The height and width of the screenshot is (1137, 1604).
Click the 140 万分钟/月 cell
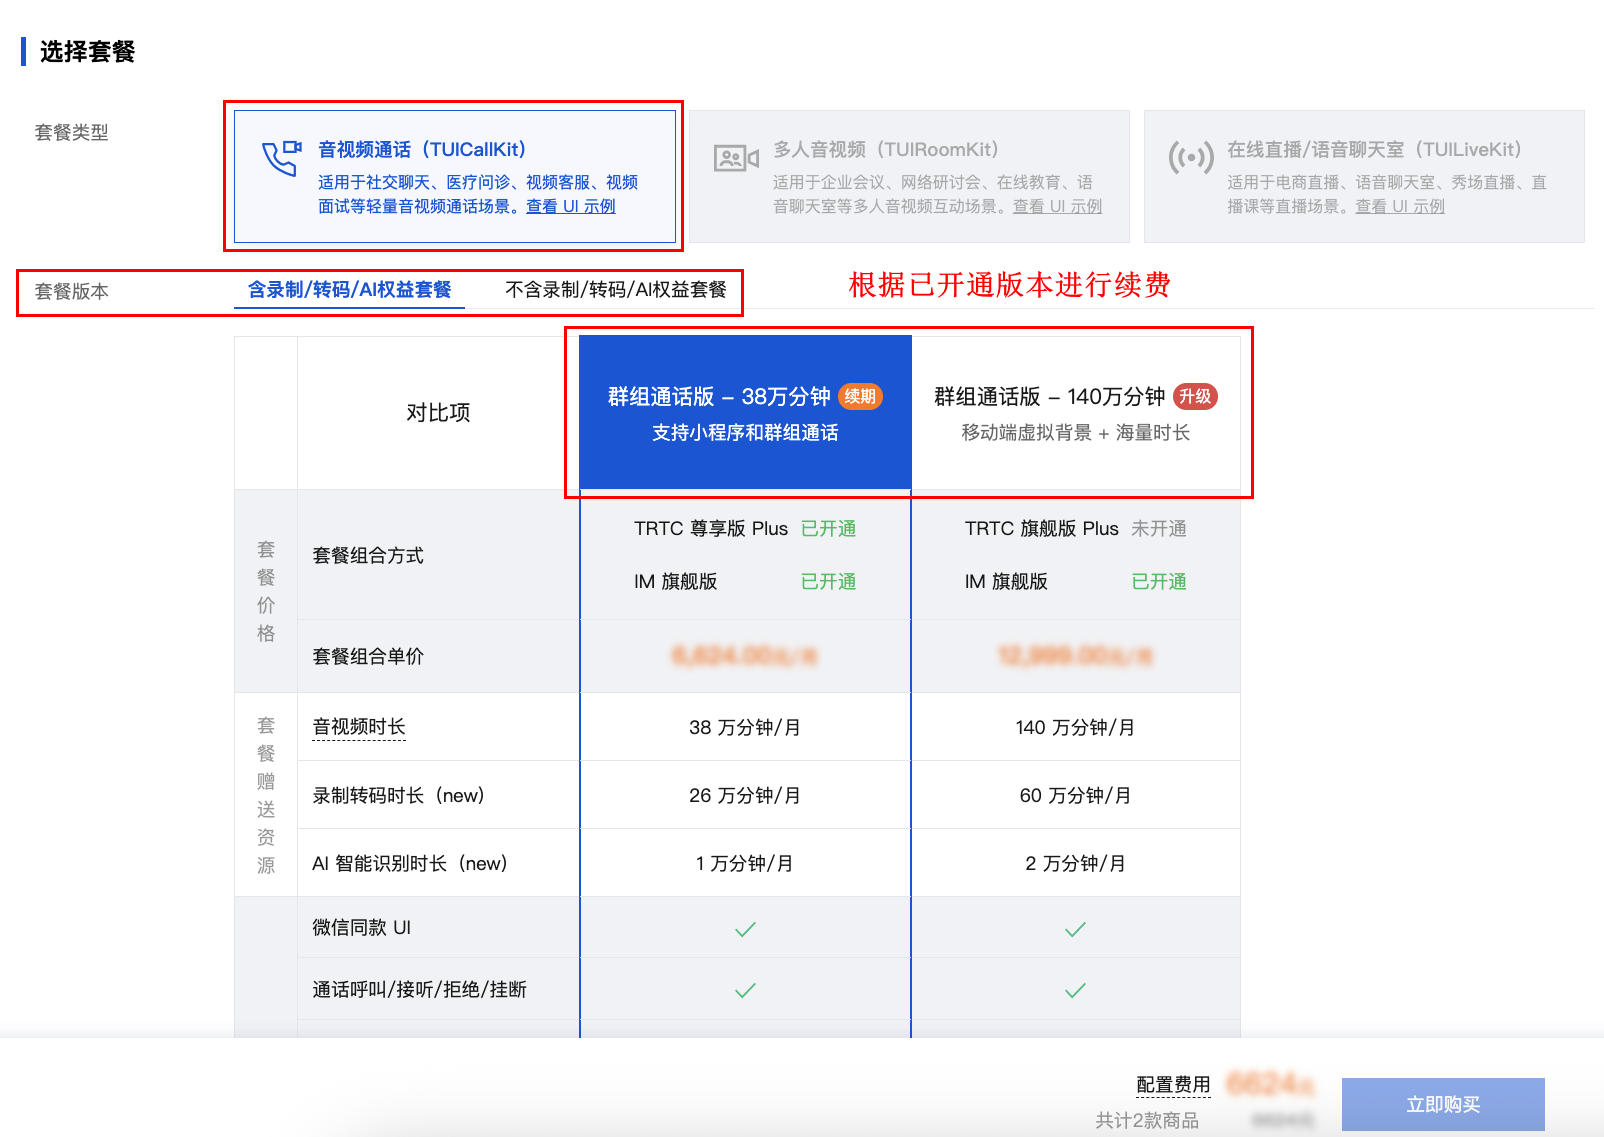click(1075, 727)
